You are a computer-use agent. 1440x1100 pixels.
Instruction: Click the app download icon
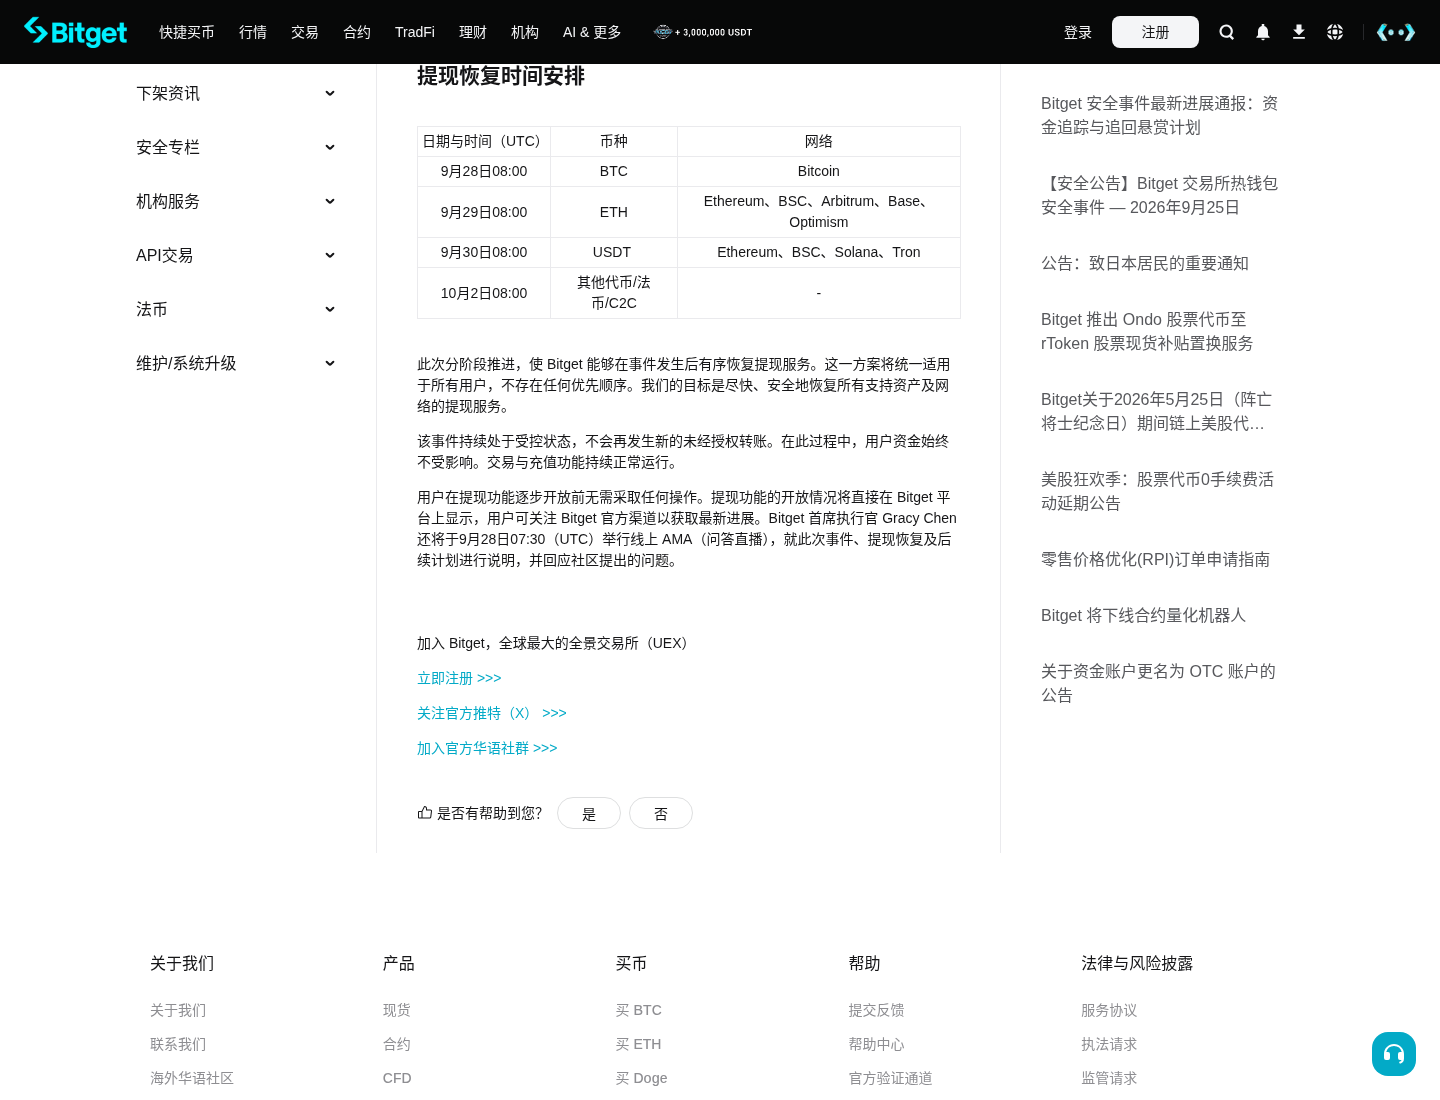tap(1299, 32)
